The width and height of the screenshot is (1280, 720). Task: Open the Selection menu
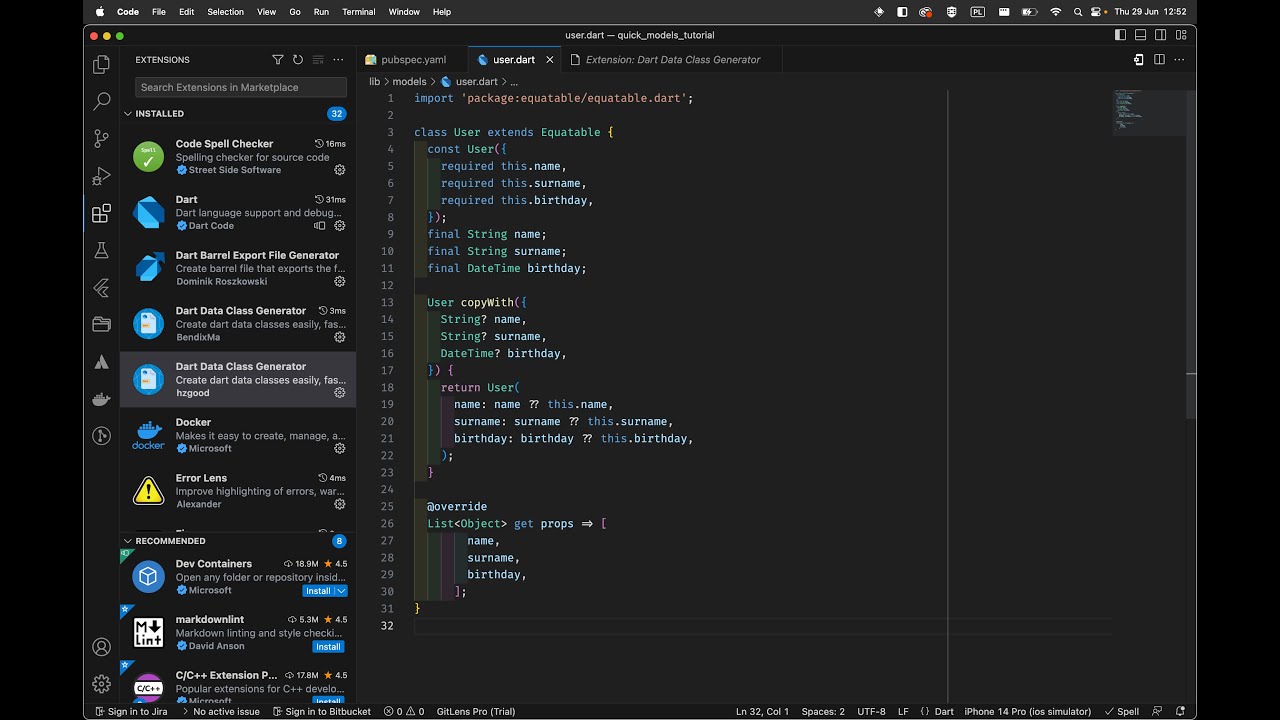coord(225,12)
